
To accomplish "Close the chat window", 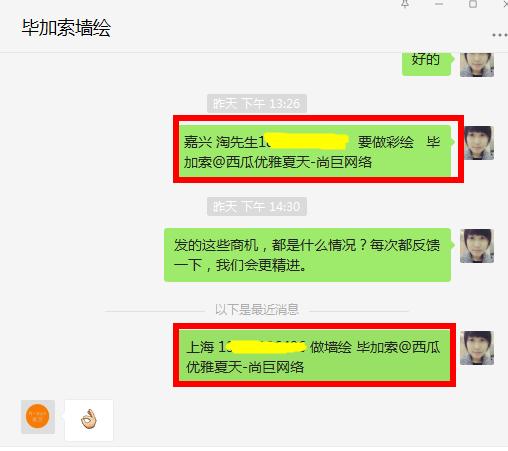I will (x=505, y=4).
